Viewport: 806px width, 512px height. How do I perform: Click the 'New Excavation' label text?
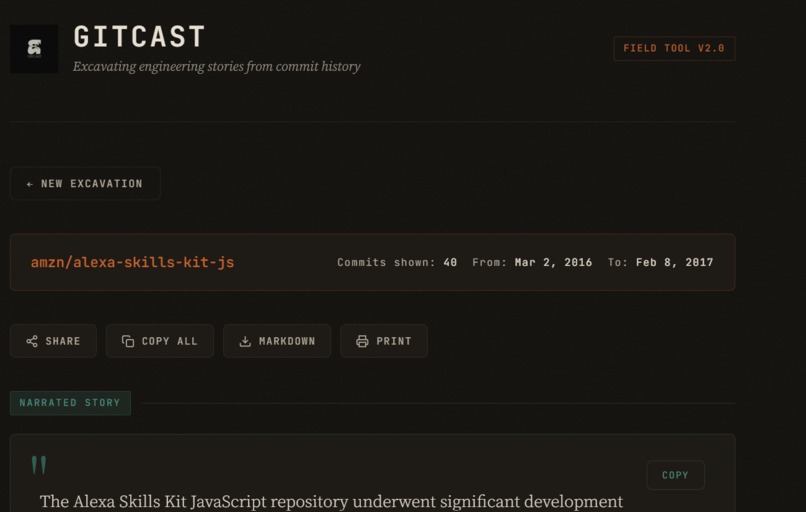92,184
